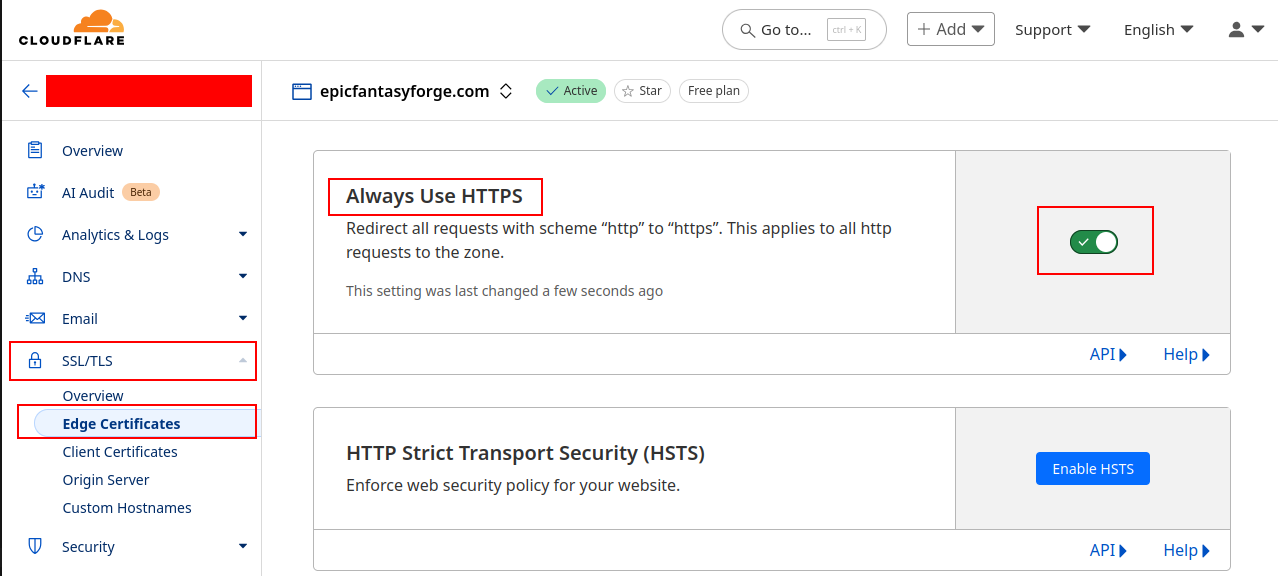This screenshot has height=576, width=1278.
Task: Click the Cloudflare logo
Action: tap(71, 28)
